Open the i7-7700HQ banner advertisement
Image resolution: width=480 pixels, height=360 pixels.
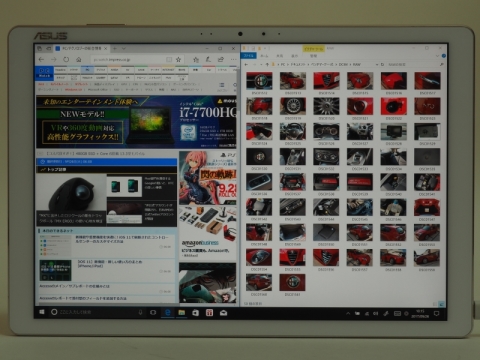pyautogui.click(x=136, y=122)
